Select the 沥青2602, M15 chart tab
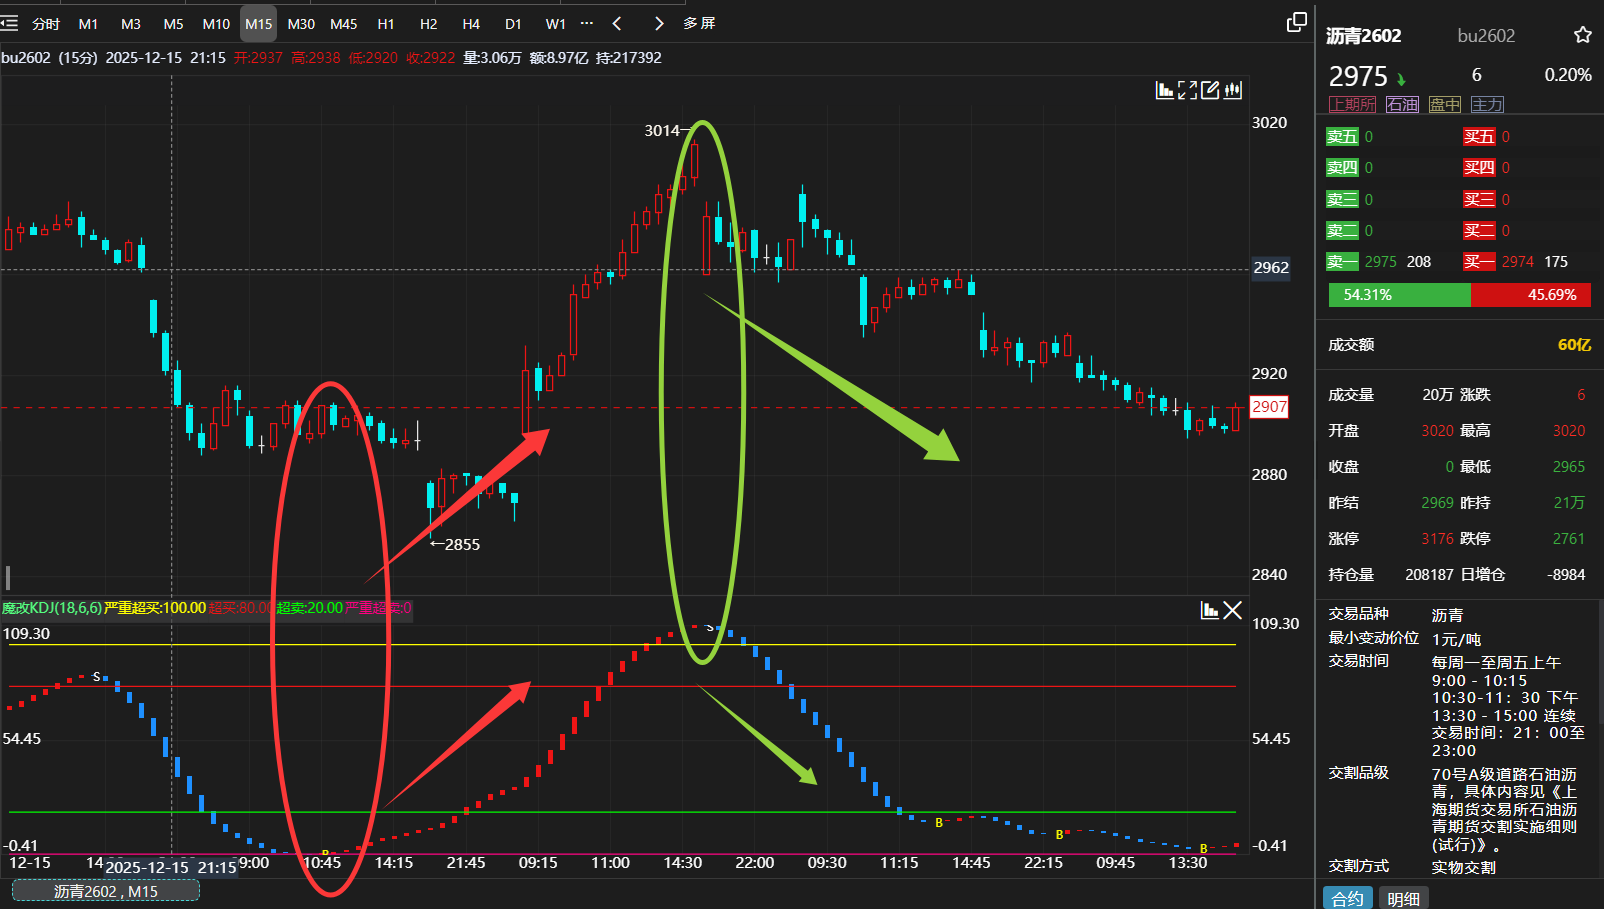This screenshot has height=909, width=1604. 106,891
